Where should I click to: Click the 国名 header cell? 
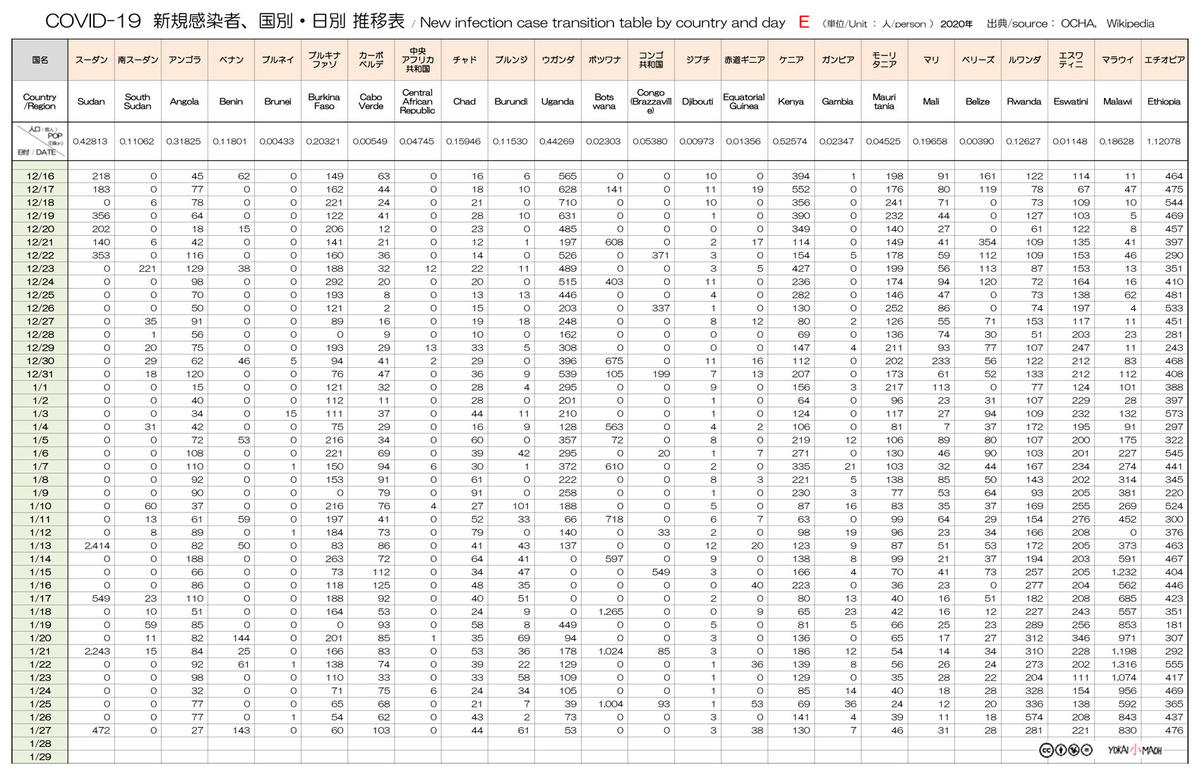(x=39, y=60)
